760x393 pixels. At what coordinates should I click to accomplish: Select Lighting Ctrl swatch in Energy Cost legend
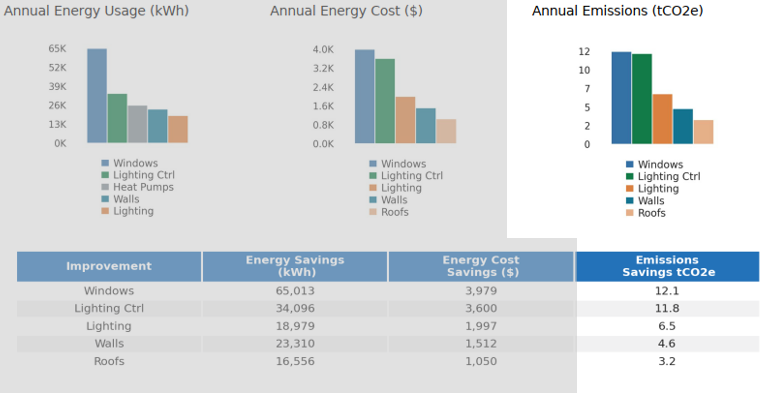[373, 176]
